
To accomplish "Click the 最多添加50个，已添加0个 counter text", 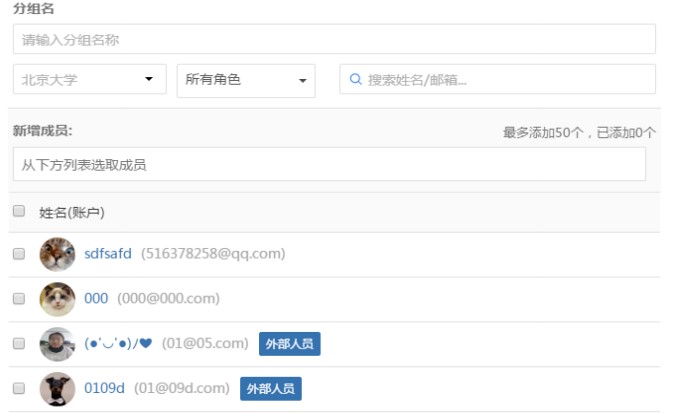I will point(579,132).
